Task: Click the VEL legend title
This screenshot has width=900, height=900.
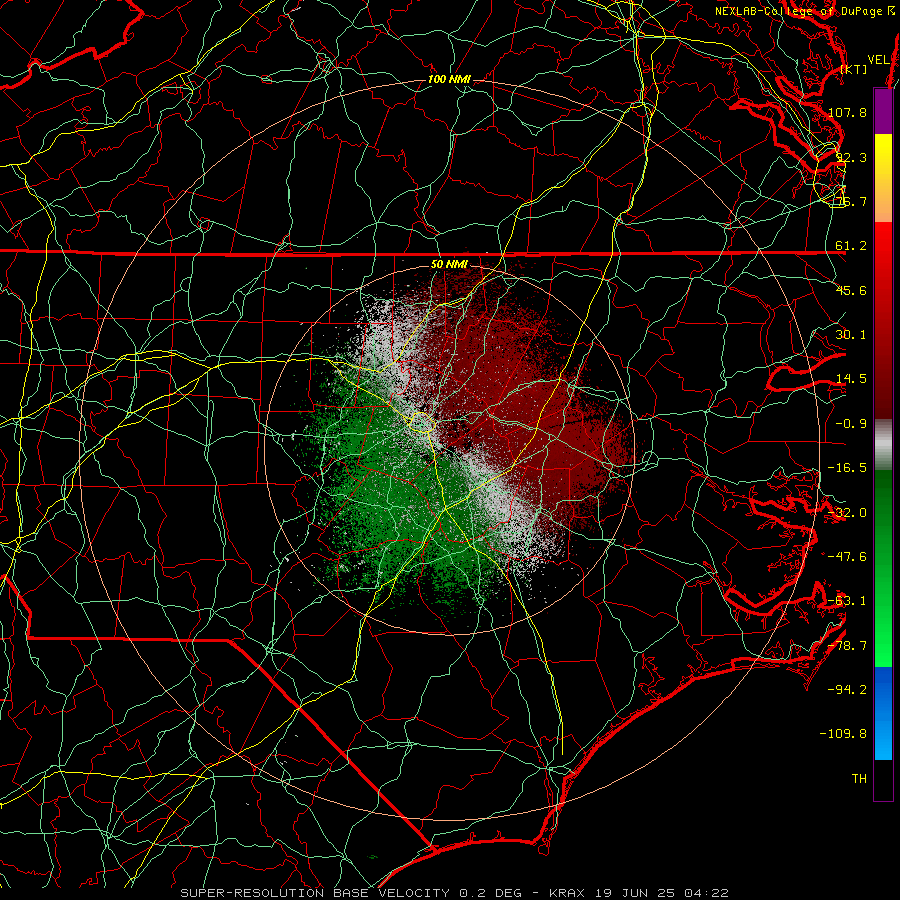Action: (x=879, y=60)
